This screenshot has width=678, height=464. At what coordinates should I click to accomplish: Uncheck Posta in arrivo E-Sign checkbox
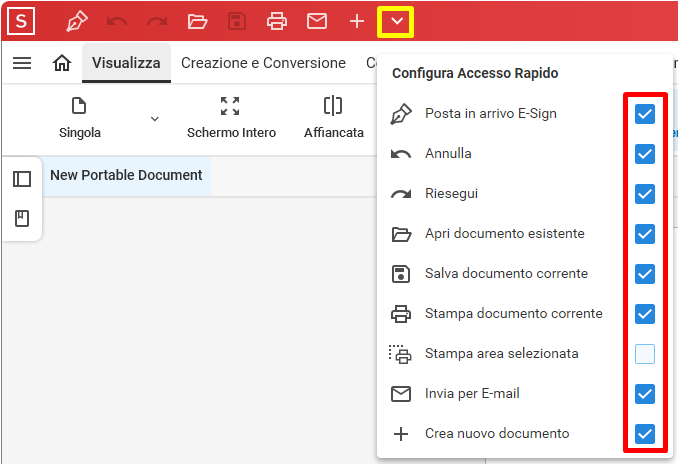coord(645,114)
